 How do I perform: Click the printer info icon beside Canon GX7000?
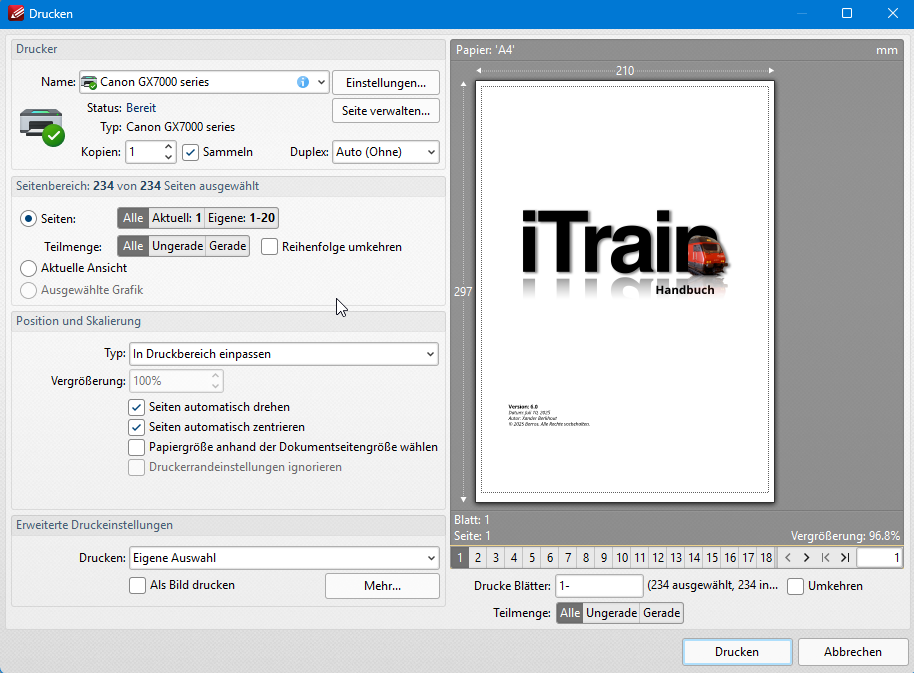click(303, 82)
